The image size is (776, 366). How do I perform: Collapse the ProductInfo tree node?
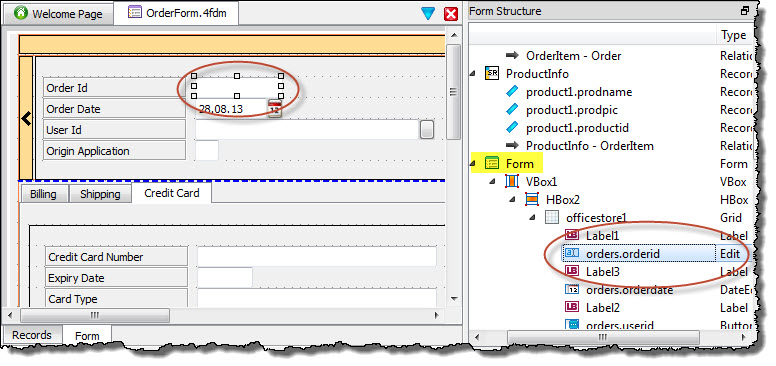point(473,74)
